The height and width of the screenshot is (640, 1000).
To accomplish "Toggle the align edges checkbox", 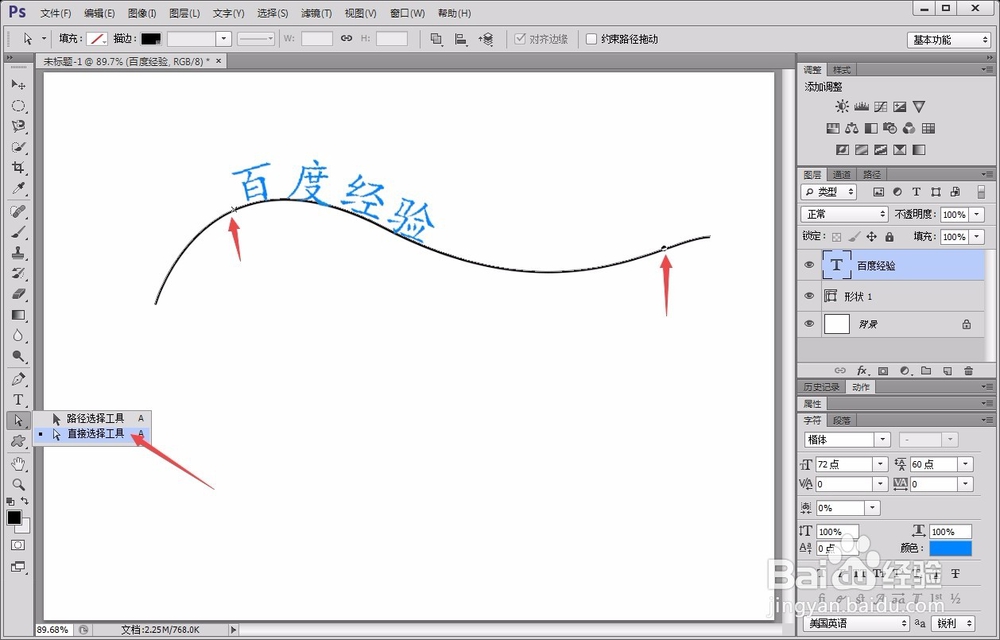I will [x=520, y=39].
